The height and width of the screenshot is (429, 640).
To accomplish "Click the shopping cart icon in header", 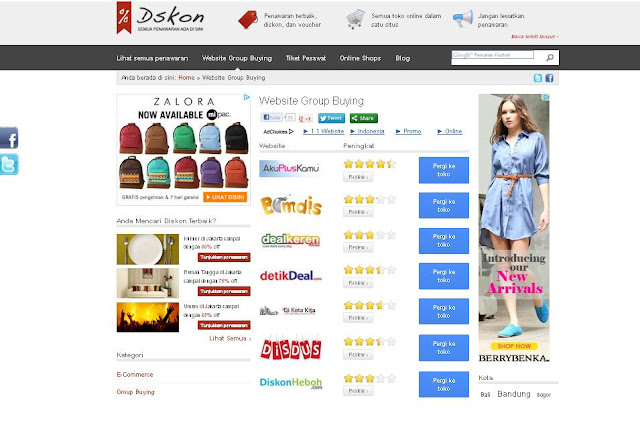I will click(x=355, y=19).
